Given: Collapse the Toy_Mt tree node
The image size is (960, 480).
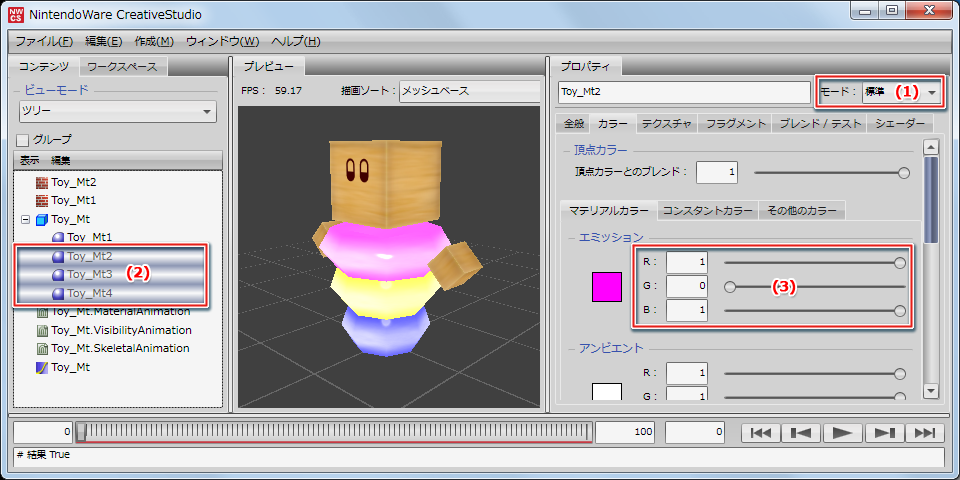Looking at the screenshot, I should [x=25, y=219].
